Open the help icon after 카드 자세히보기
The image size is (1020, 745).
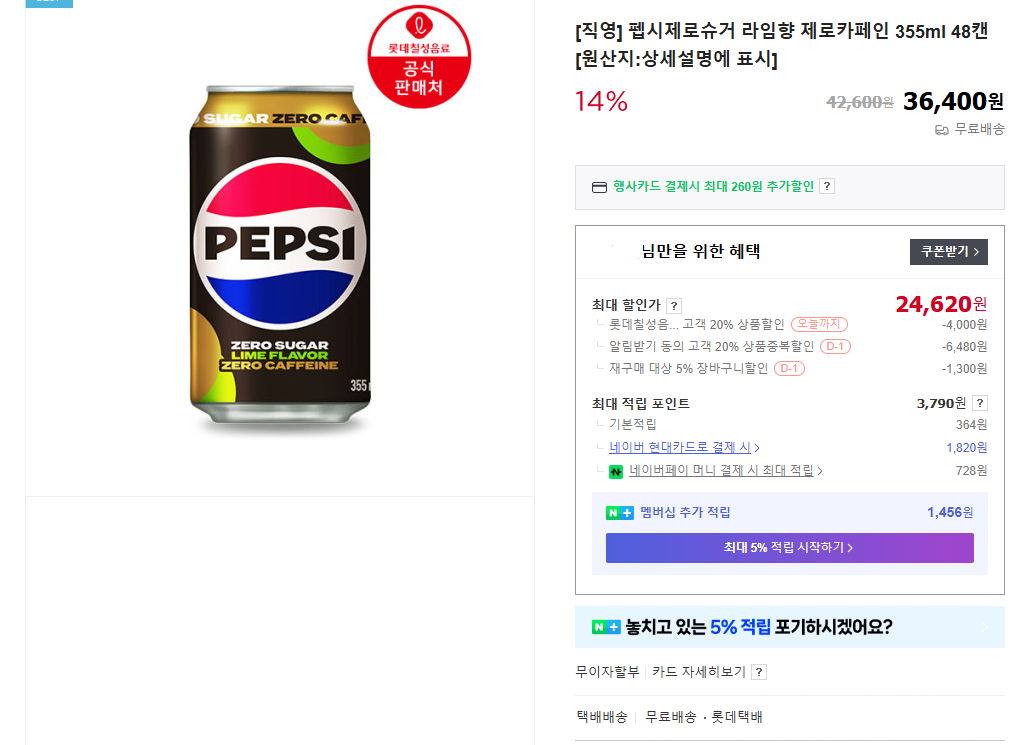coord(758,671)
